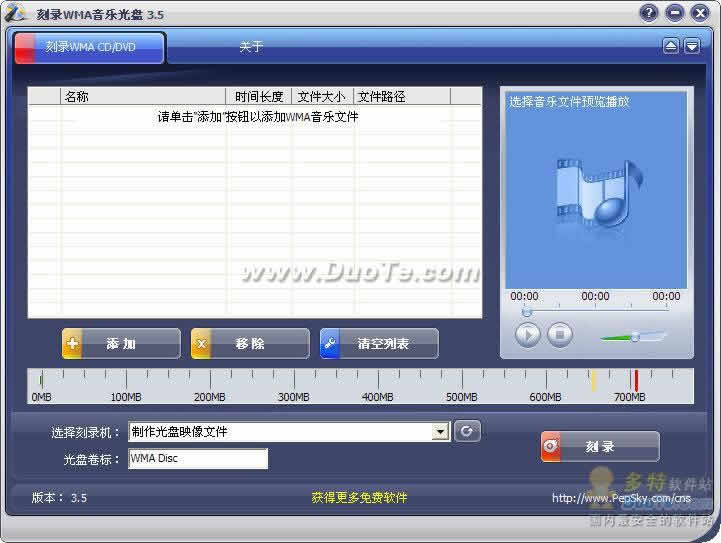The height and width of the screenshot is (543, 721).
Task: Start burning with the 刻录 button
Action: coord(600,446)
